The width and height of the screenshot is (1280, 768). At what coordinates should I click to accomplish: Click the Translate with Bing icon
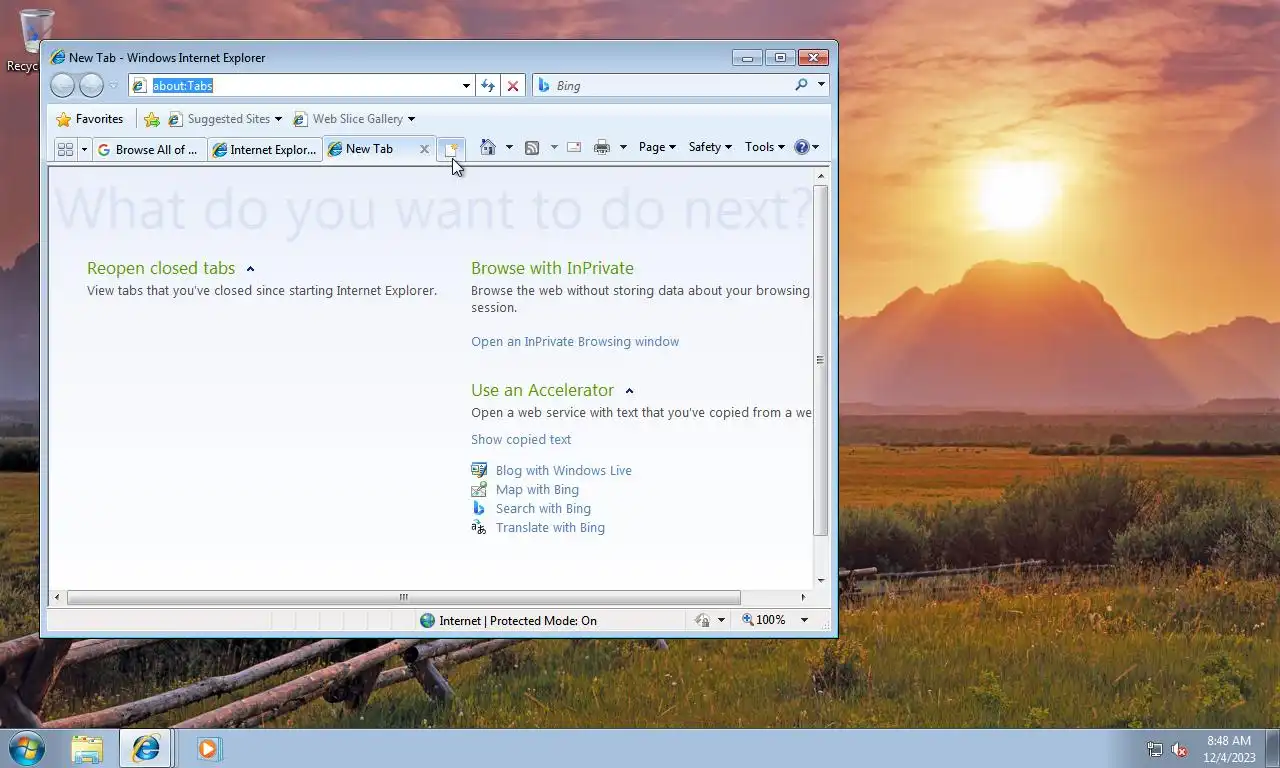point(479,527)
